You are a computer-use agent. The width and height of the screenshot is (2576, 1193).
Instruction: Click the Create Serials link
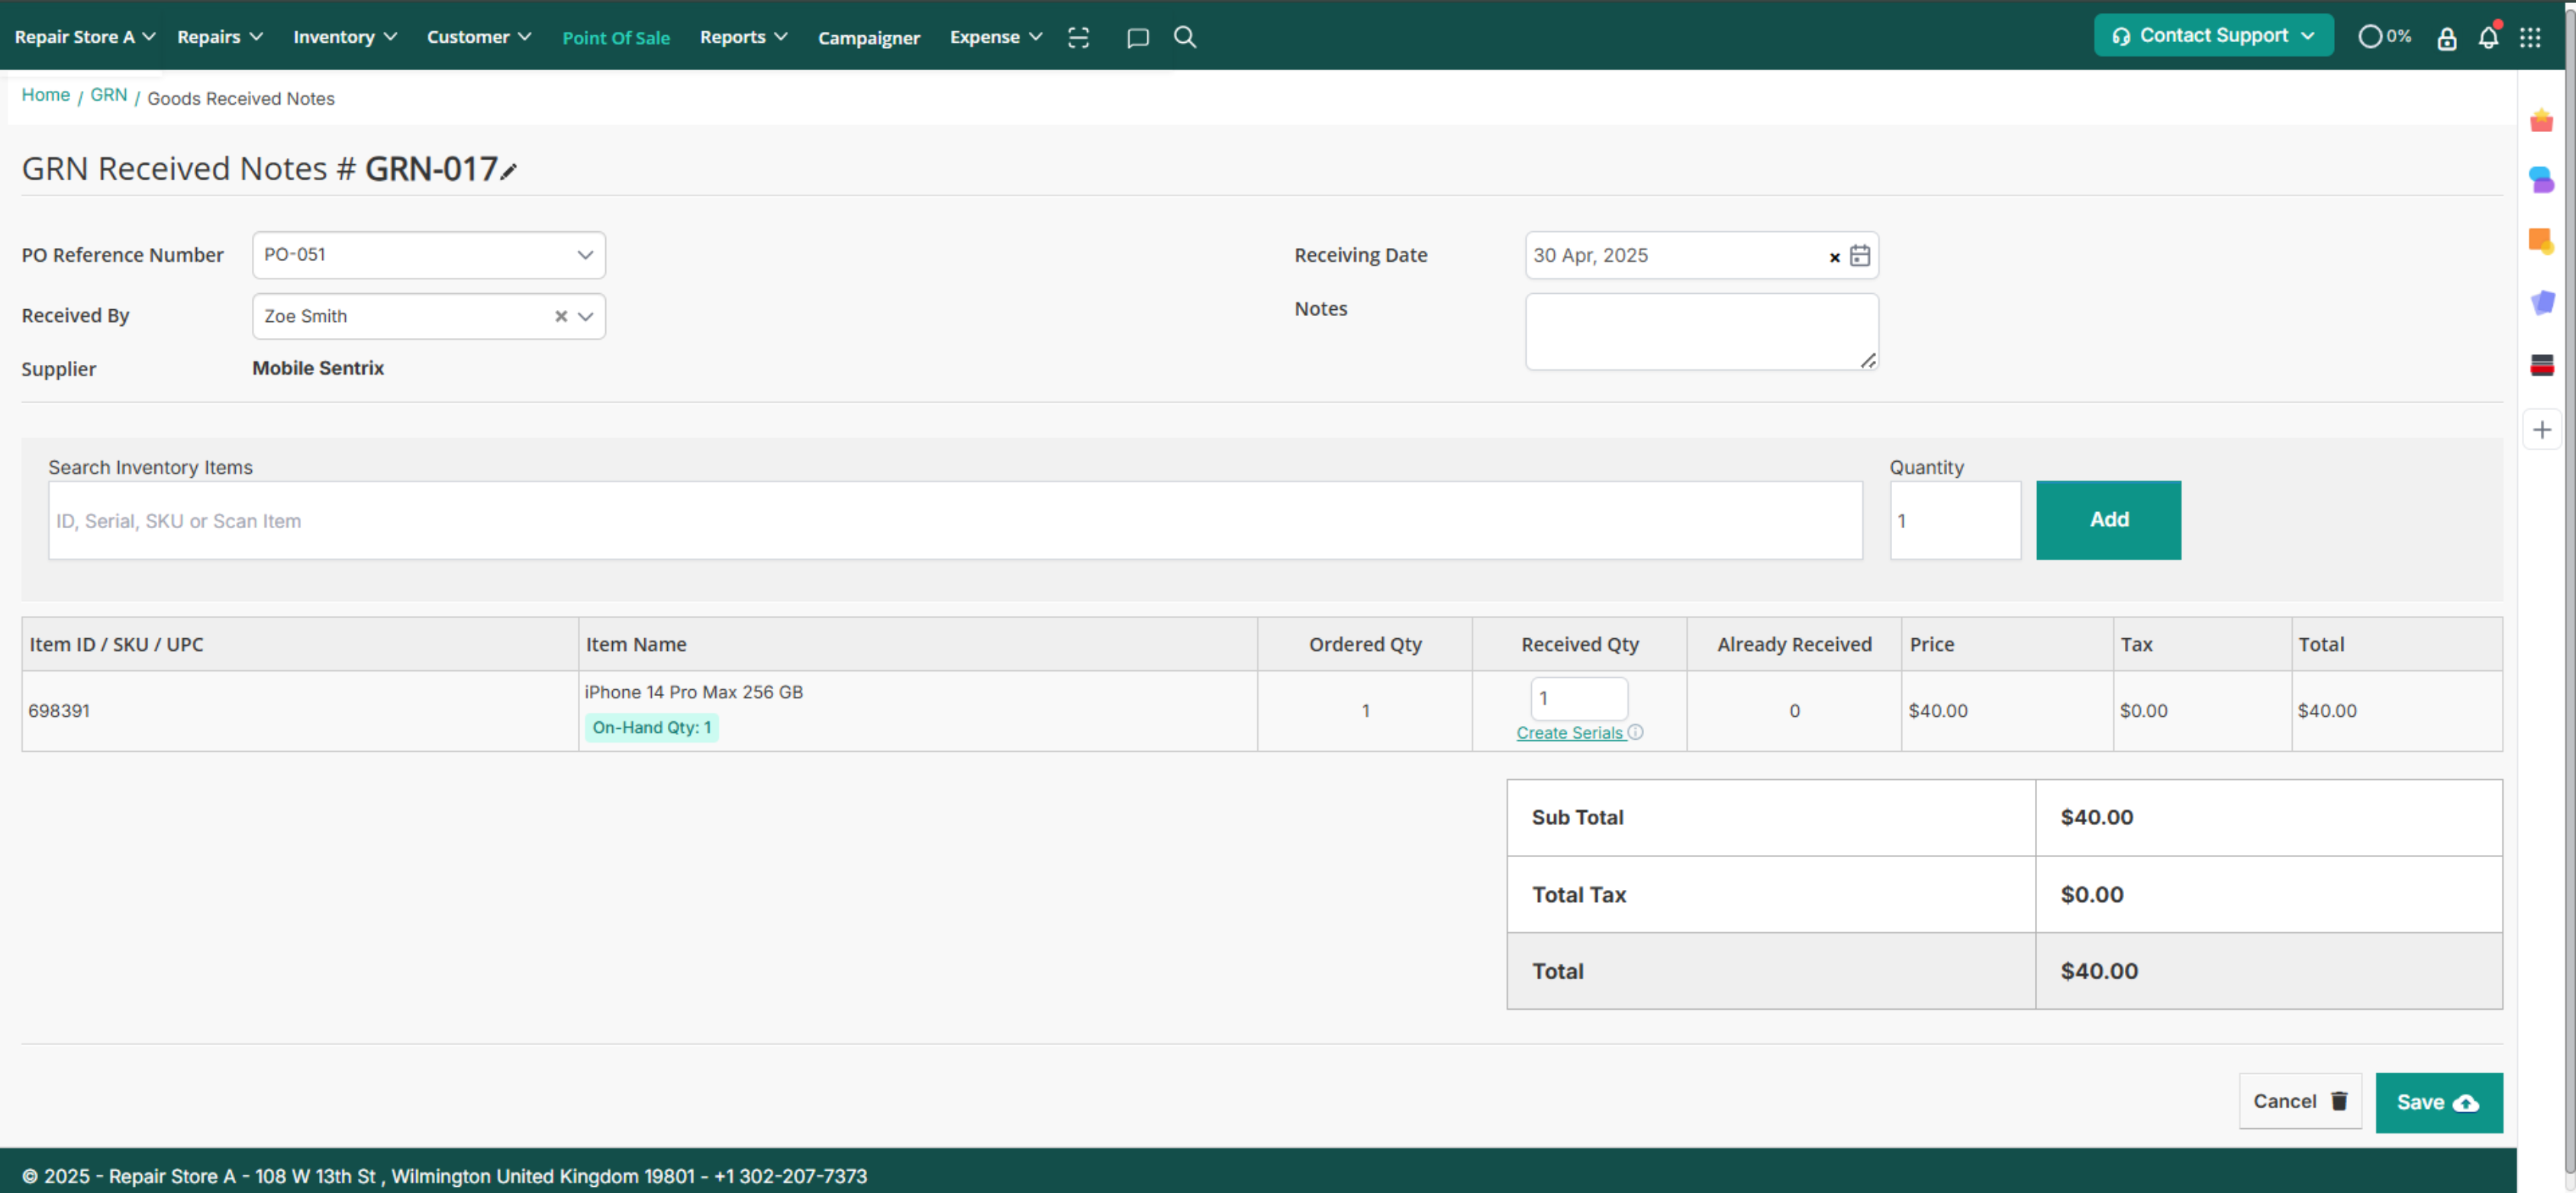1570,733
